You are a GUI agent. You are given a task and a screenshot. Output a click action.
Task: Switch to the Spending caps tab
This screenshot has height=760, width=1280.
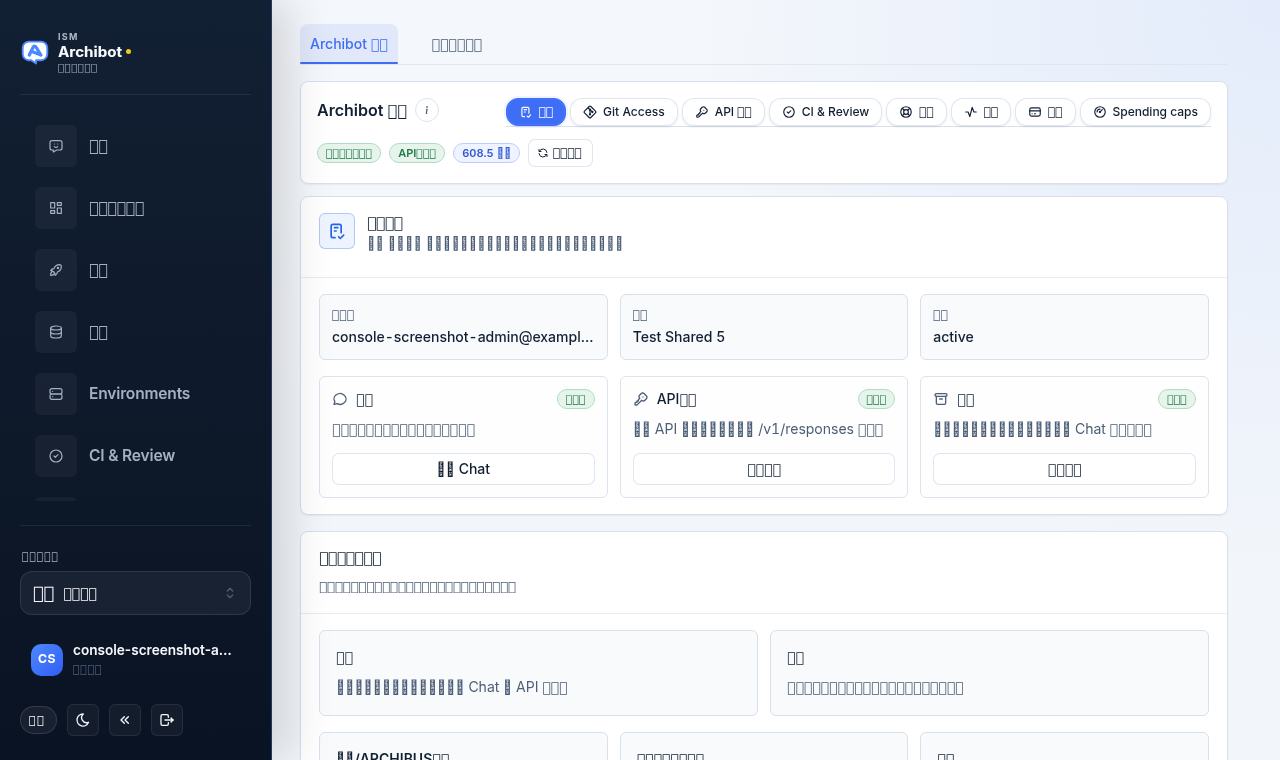coord(1145,112)
